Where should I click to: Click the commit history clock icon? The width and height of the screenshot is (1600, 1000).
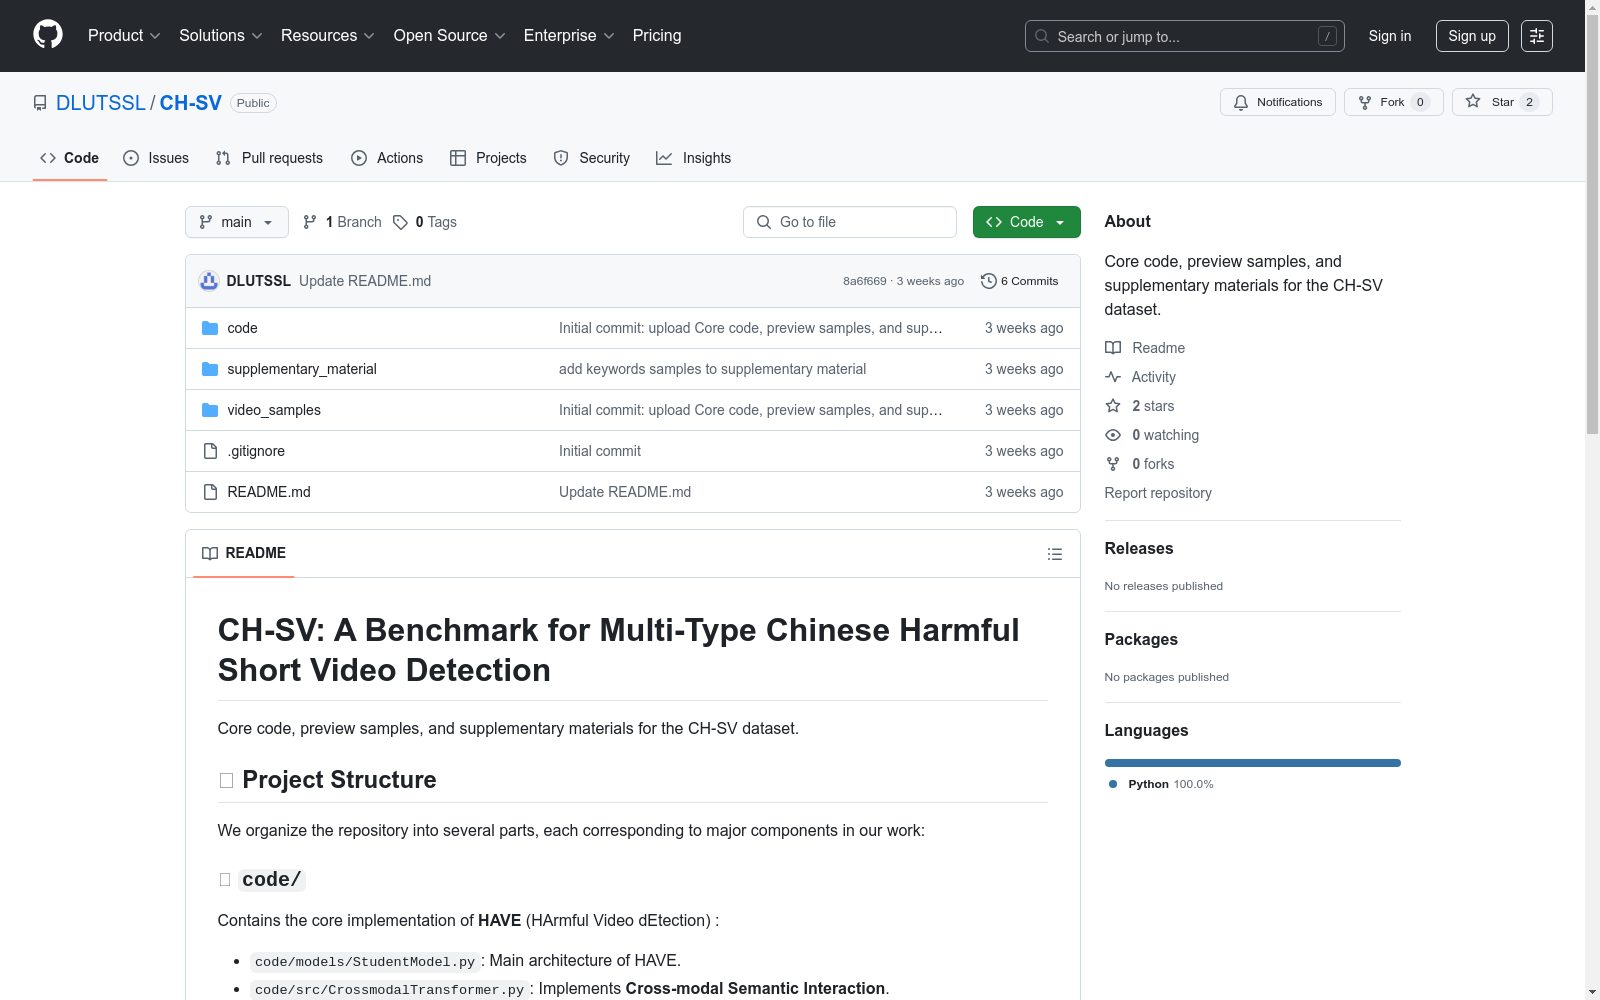click(989, 281)
